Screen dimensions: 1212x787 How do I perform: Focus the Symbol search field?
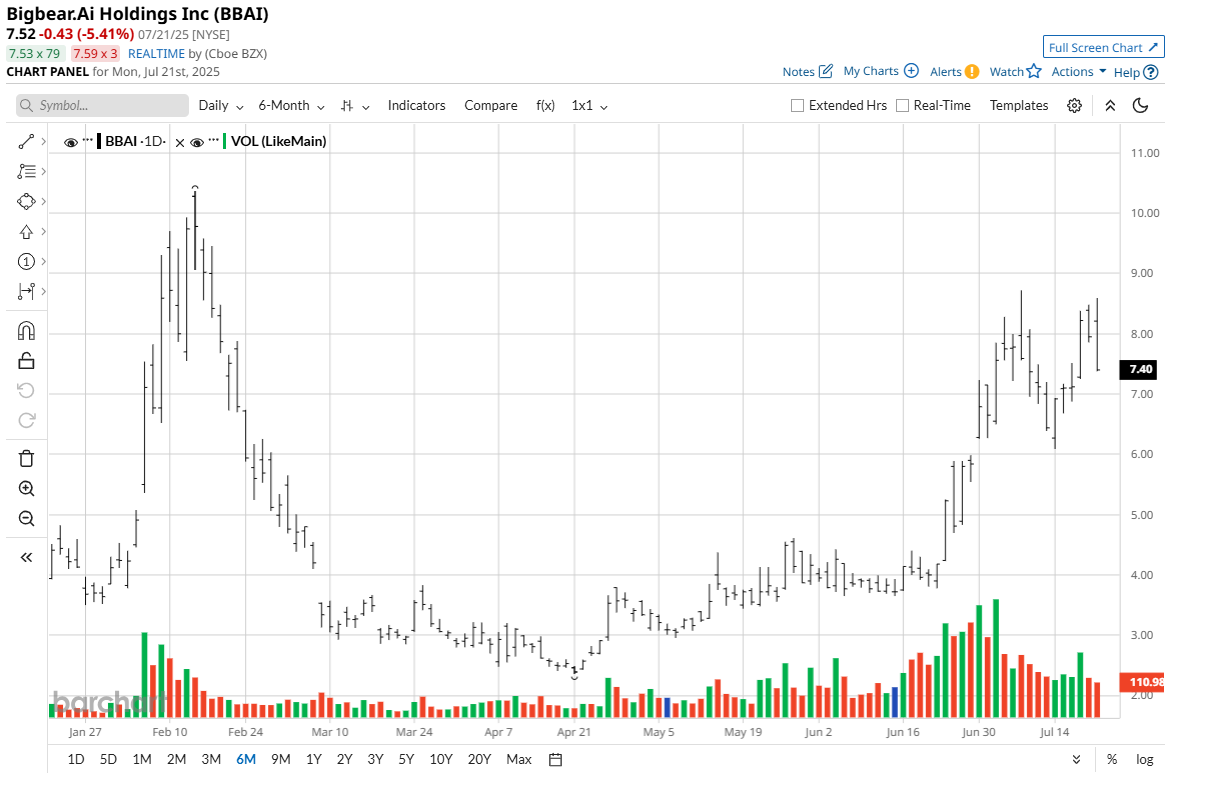(x=102, y=105)
